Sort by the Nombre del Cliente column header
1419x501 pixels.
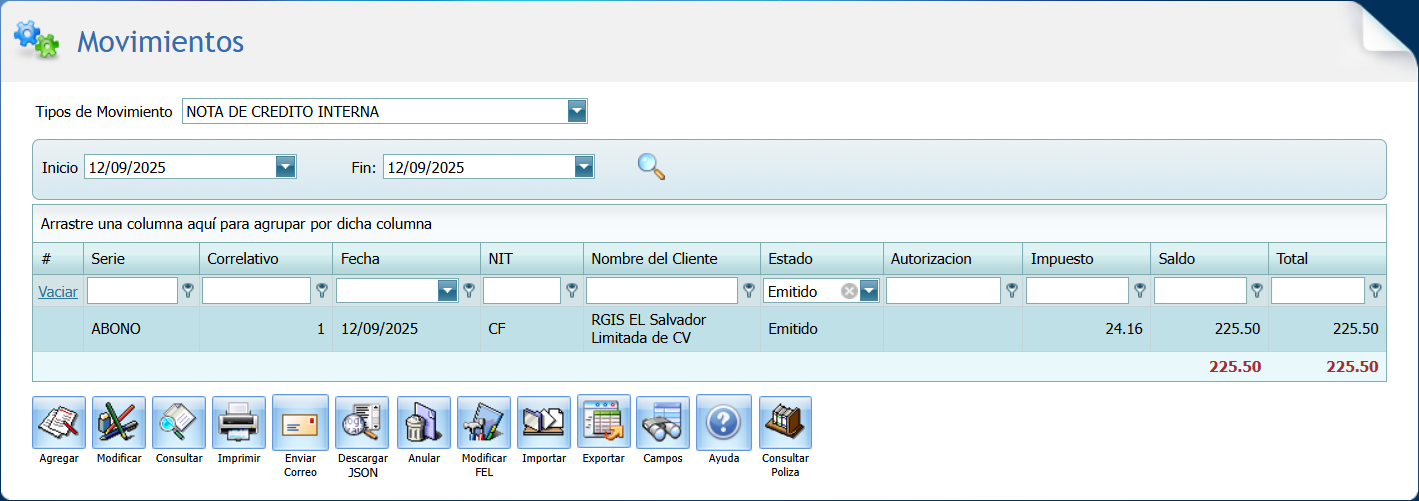(654, 259)
